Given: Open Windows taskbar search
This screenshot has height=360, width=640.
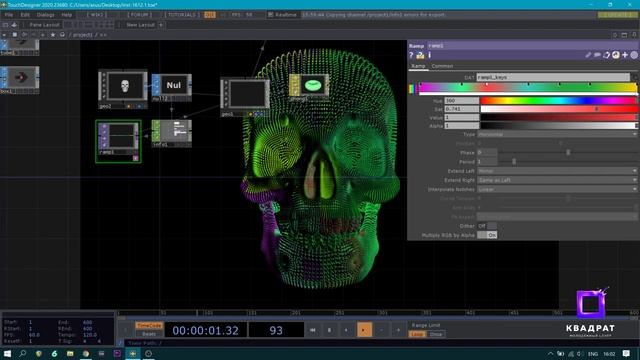Looking at the screenshot, I should (23, 353).
